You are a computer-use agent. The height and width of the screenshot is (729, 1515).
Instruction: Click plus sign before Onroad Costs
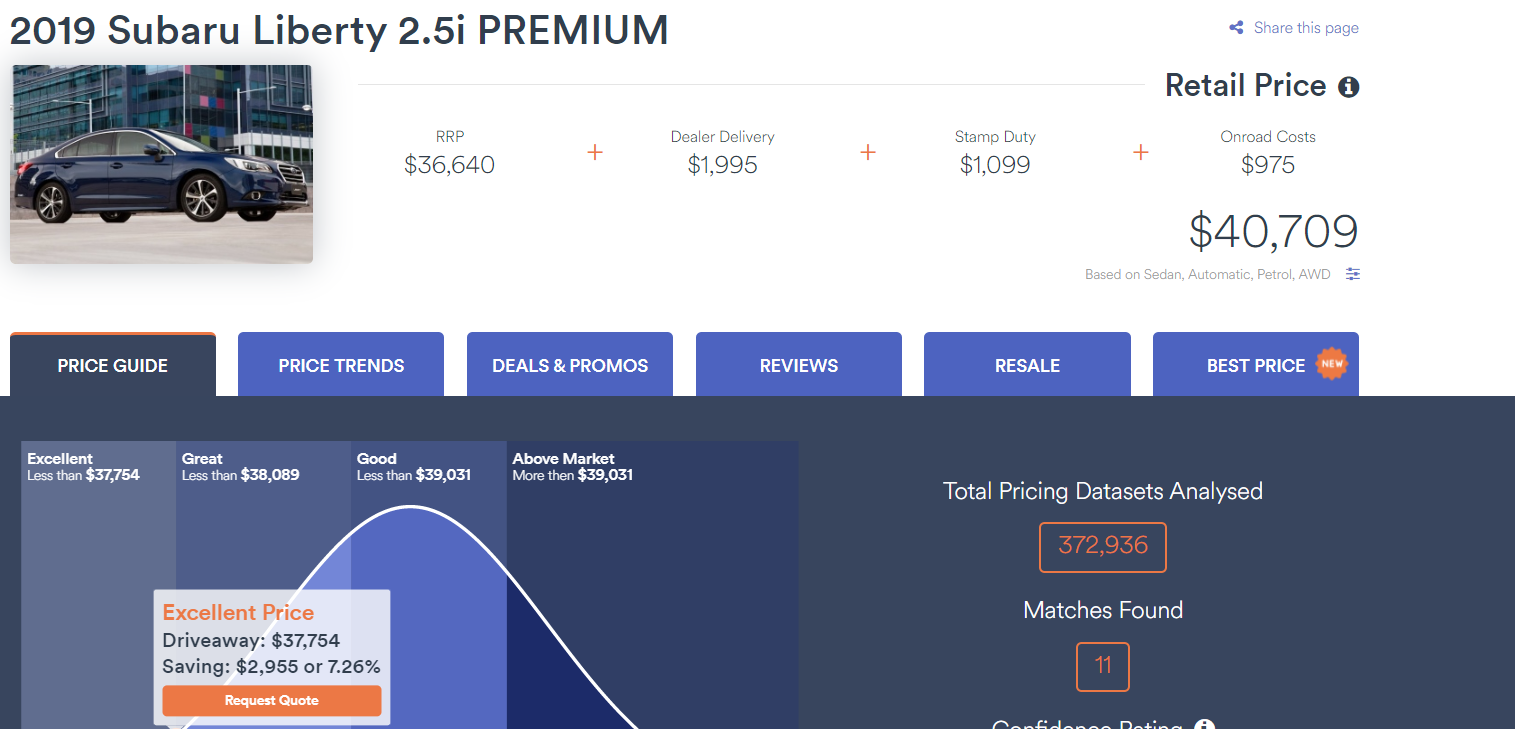click(x=1141, y=152)
